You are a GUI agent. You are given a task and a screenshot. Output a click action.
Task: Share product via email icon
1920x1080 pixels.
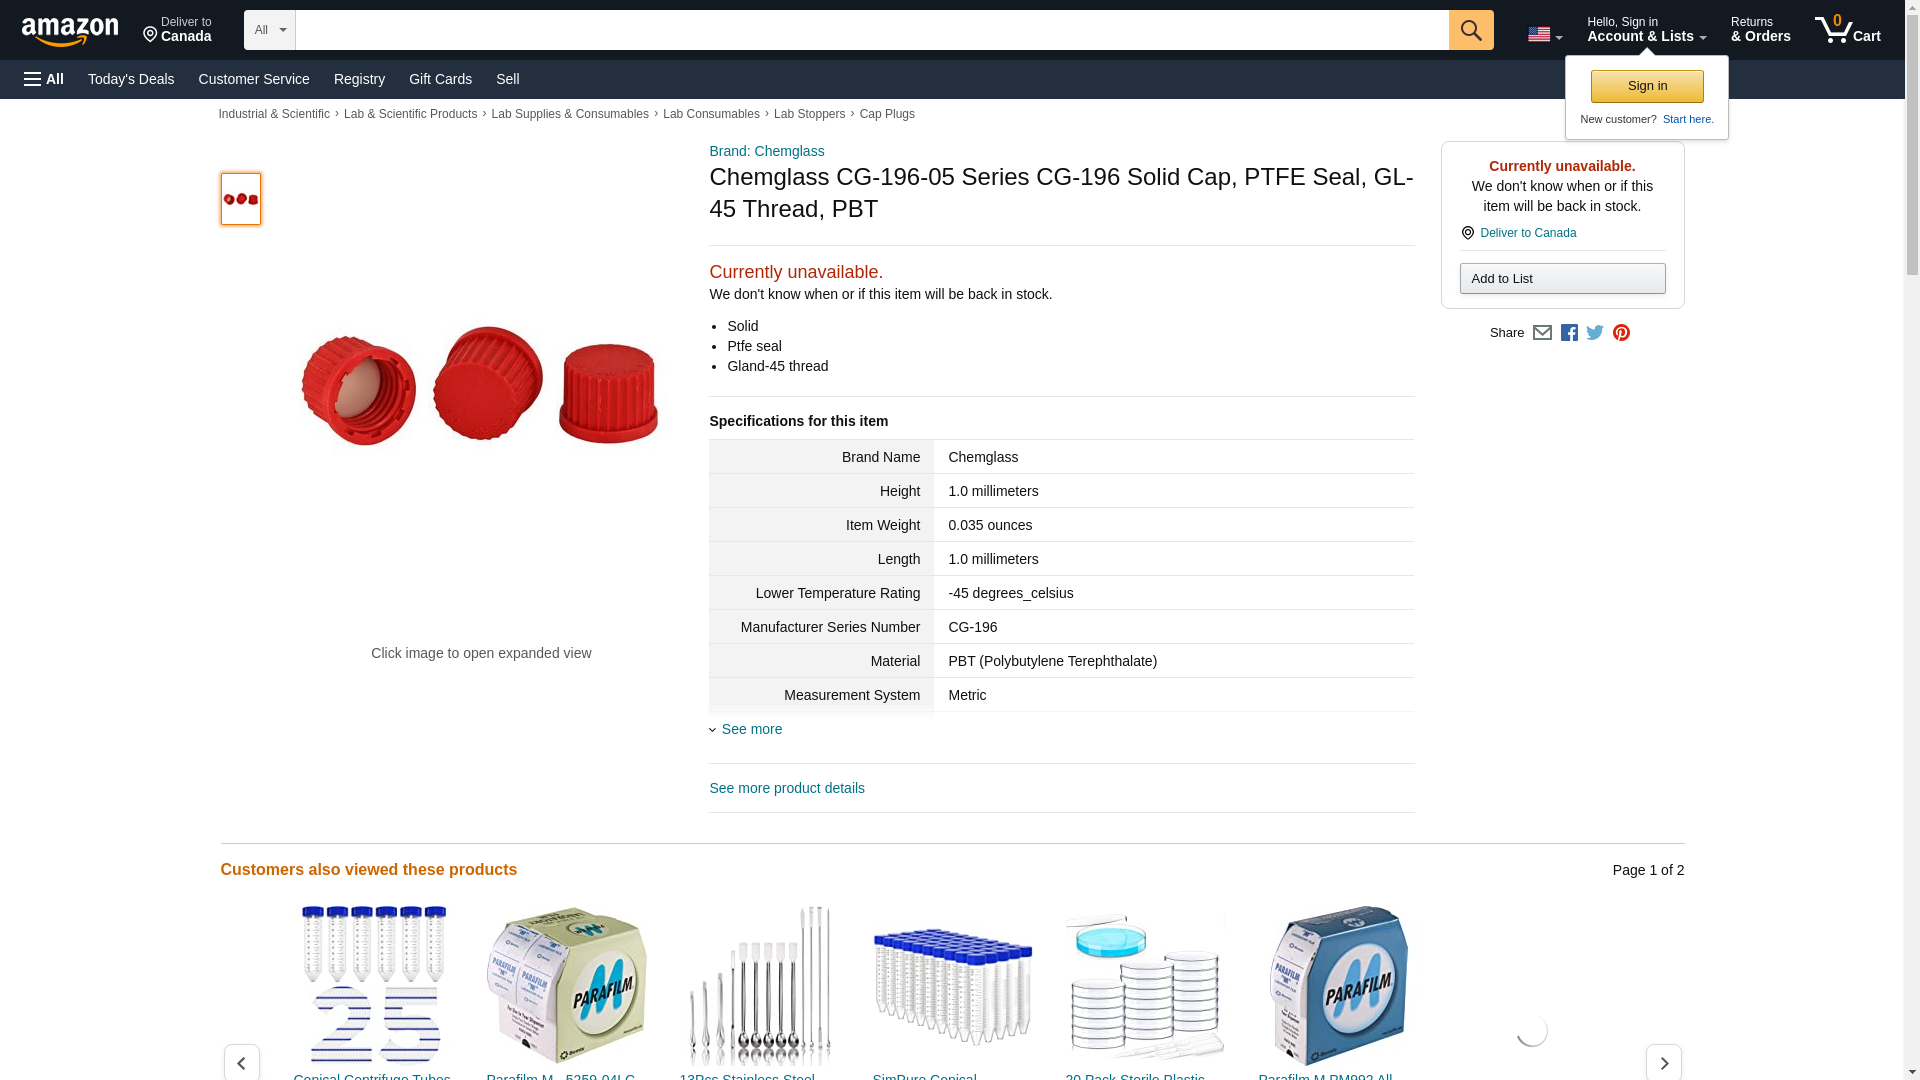click(1542, 333)
